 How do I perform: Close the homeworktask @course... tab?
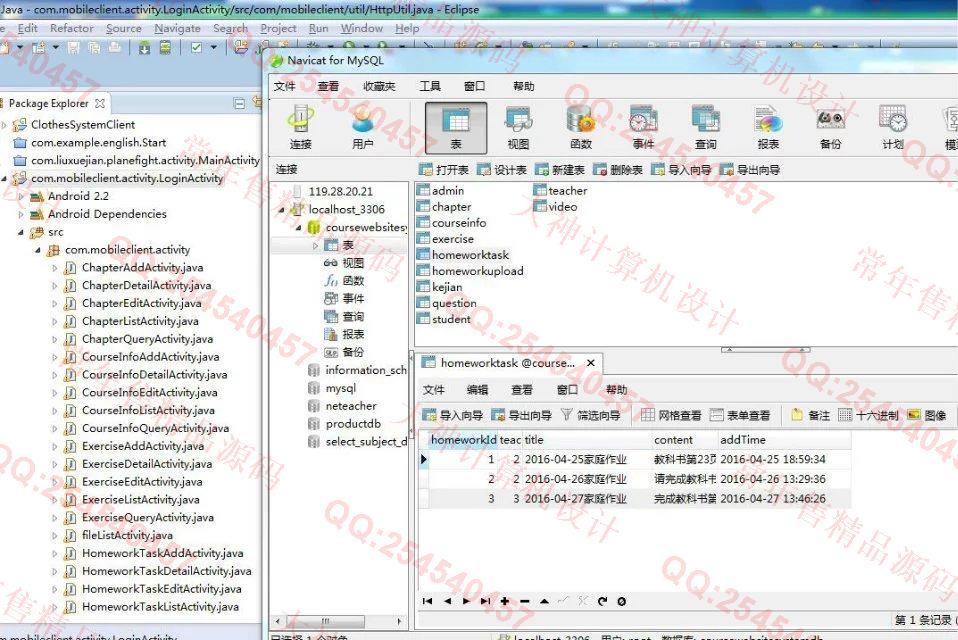[591, 363]
